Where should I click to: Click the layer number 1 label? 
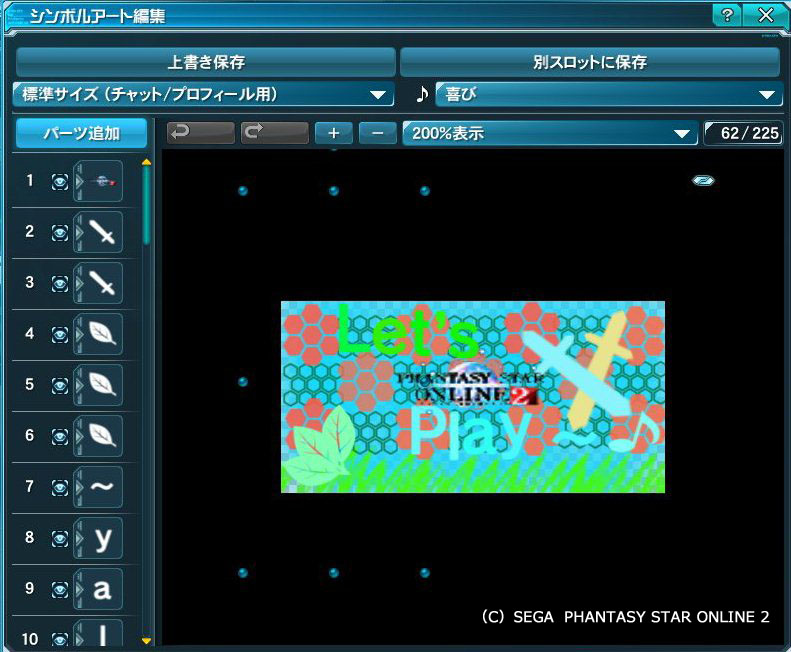tap(30, 180)
